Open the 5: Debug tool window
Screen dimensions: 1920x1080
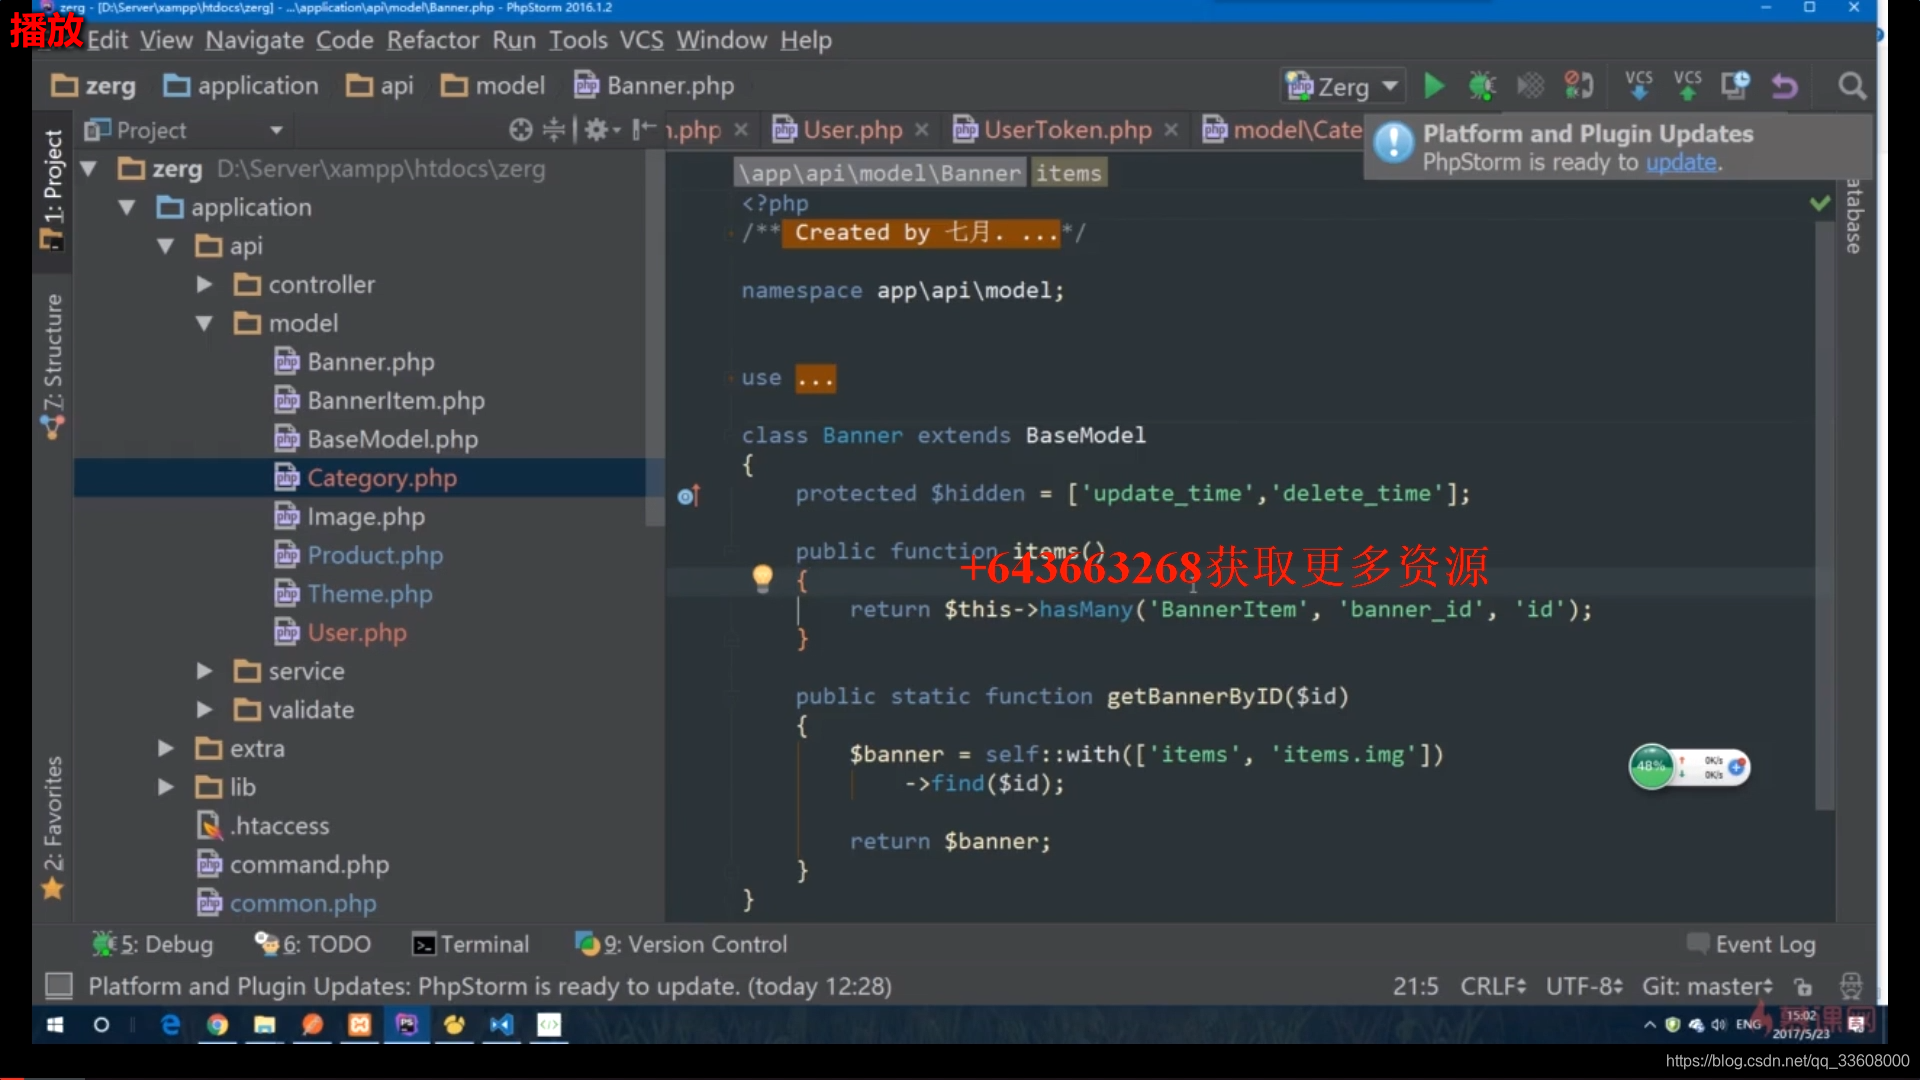153,944
